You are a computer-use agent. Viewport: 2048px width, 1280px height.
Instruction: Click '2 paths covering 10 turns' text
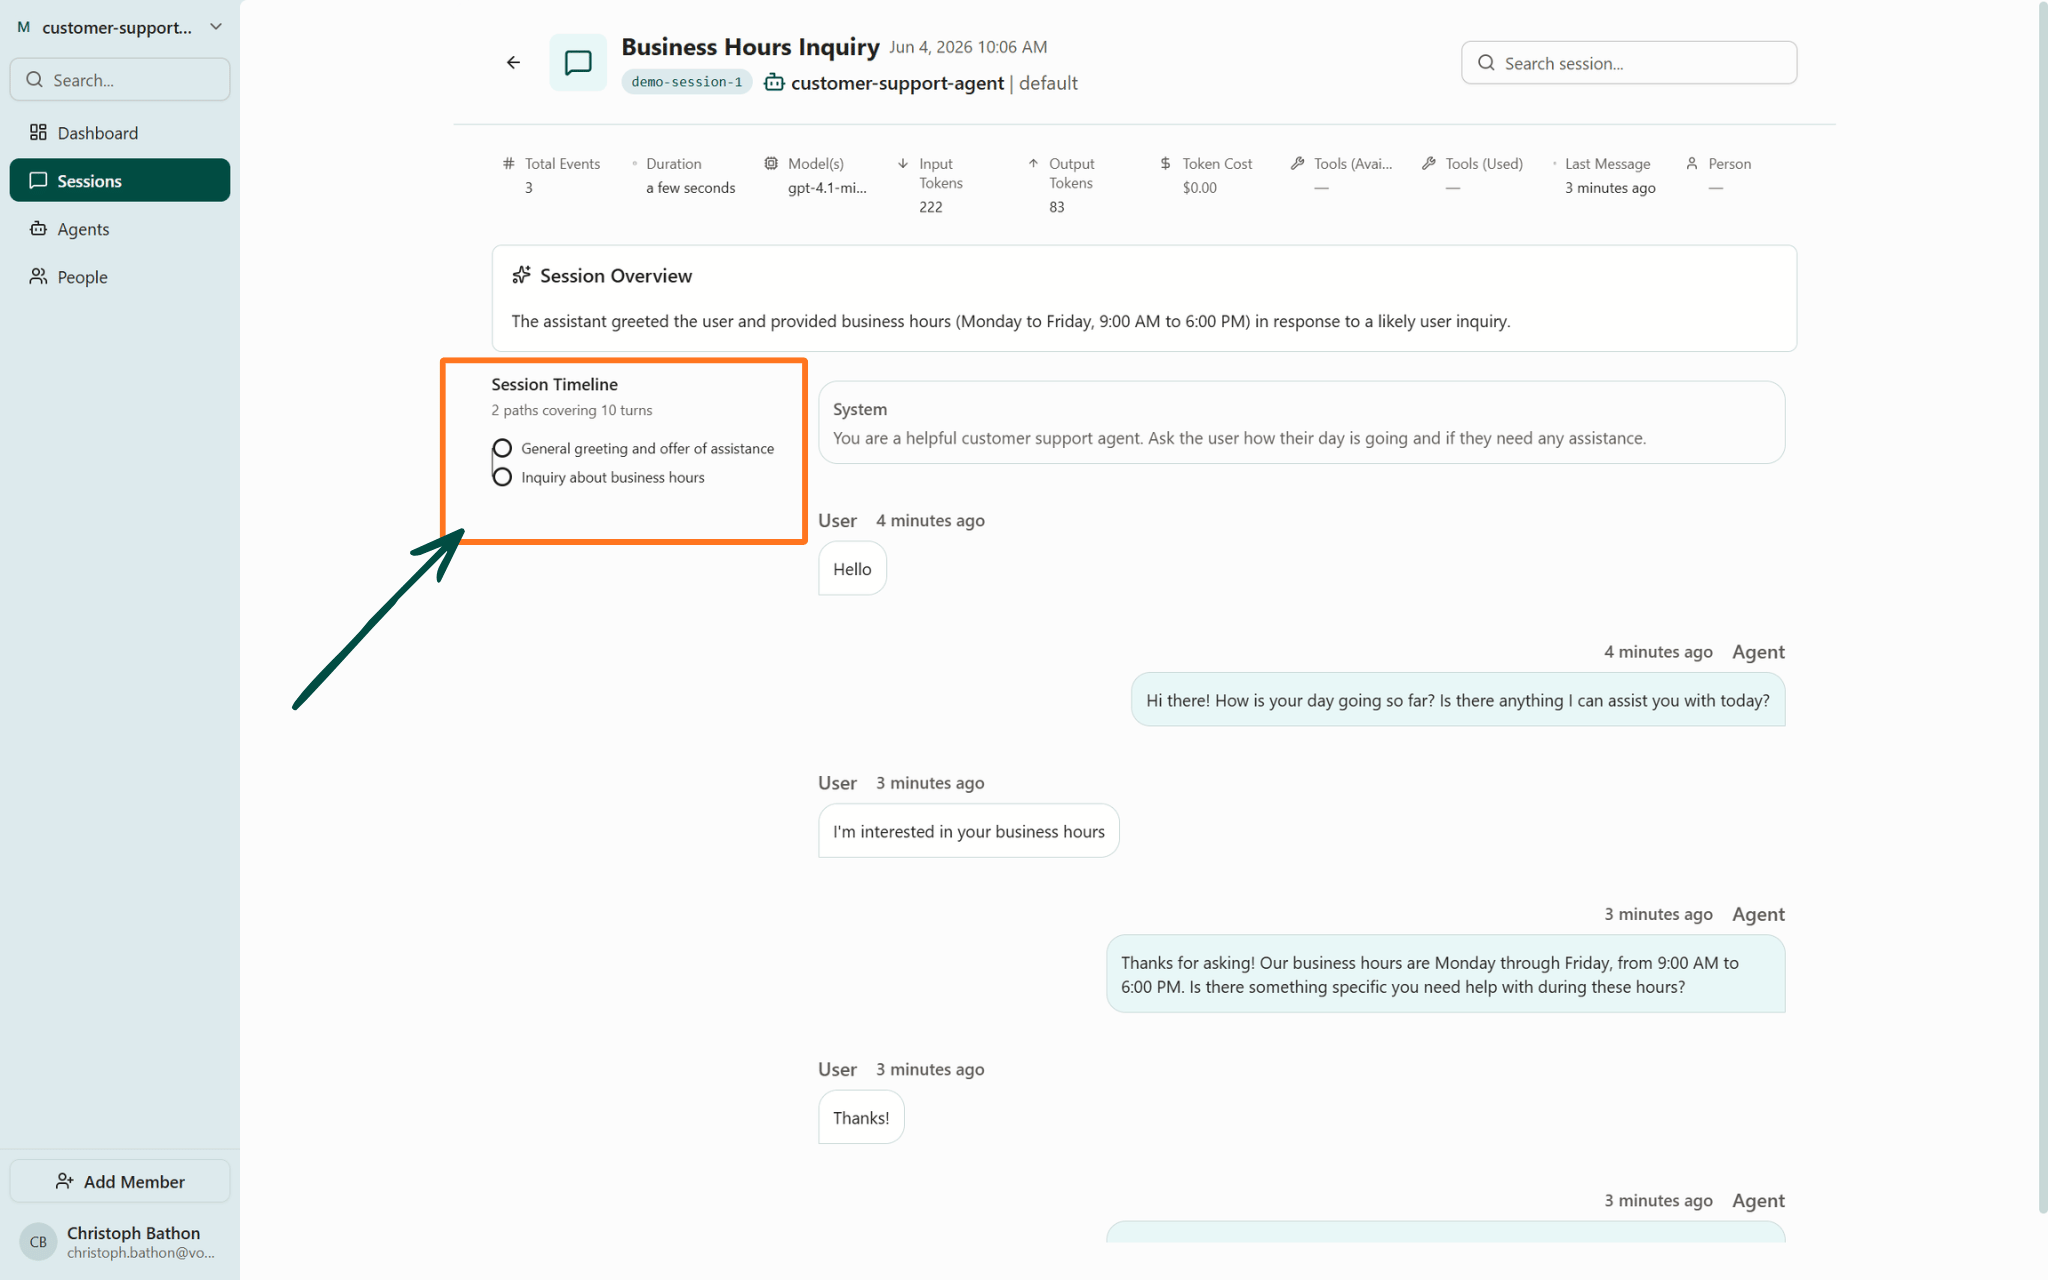571,410
